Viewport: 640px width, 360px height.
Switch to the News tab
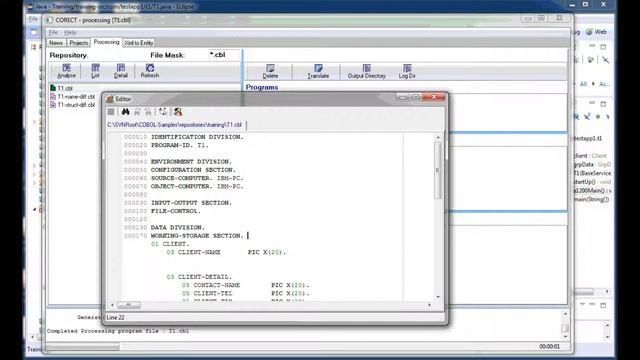coord(56,43)
